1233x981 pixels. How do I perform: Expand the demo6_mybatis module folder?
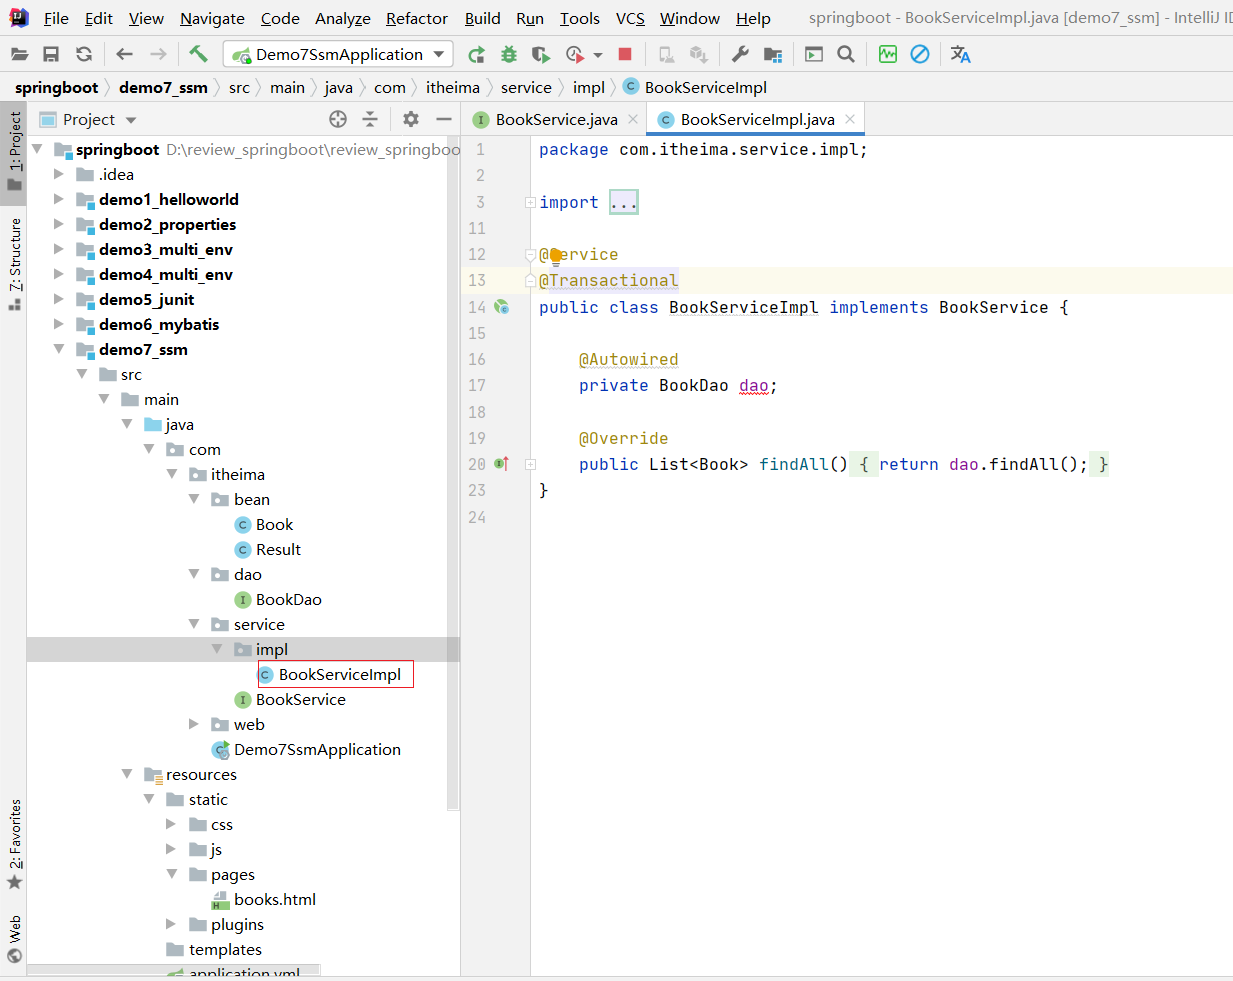(59, 324)
